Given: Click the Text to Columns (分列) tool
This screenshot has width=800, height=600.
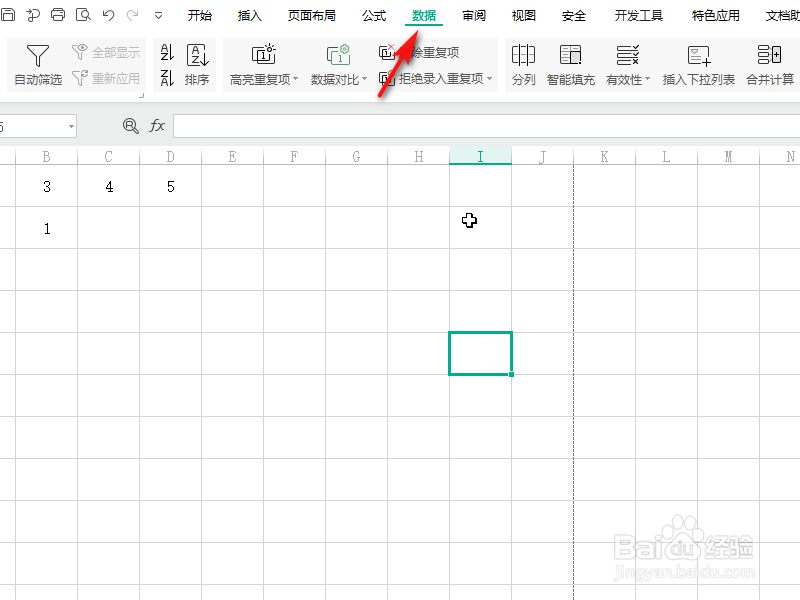Looking at the screenshot, I should (x=524, y=64).
